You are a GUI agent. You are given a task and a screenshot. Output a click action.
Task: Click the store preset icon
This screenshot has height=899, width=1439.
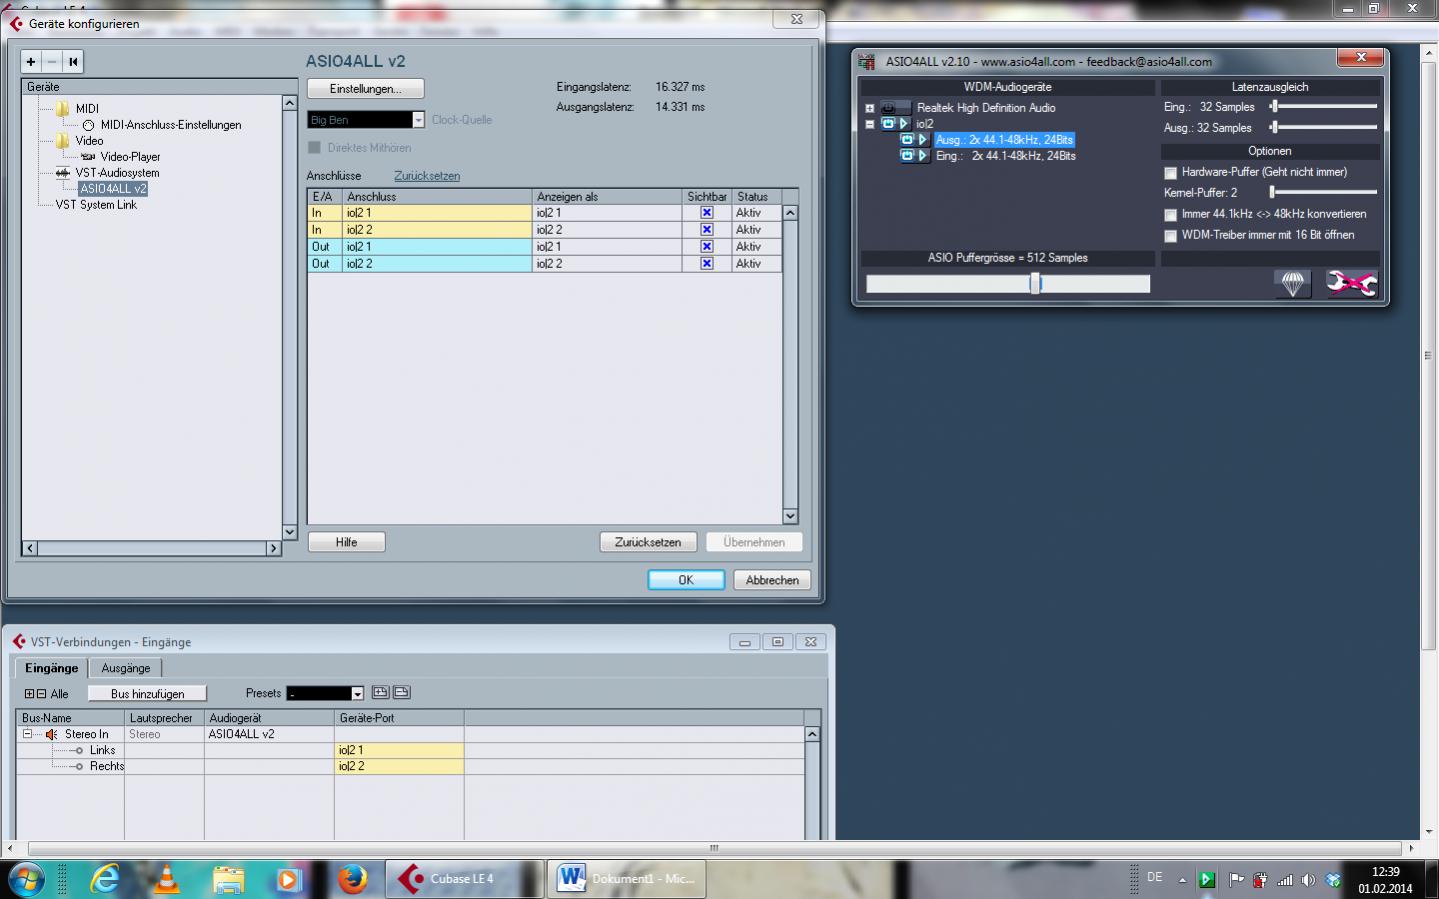click(380, 693)
